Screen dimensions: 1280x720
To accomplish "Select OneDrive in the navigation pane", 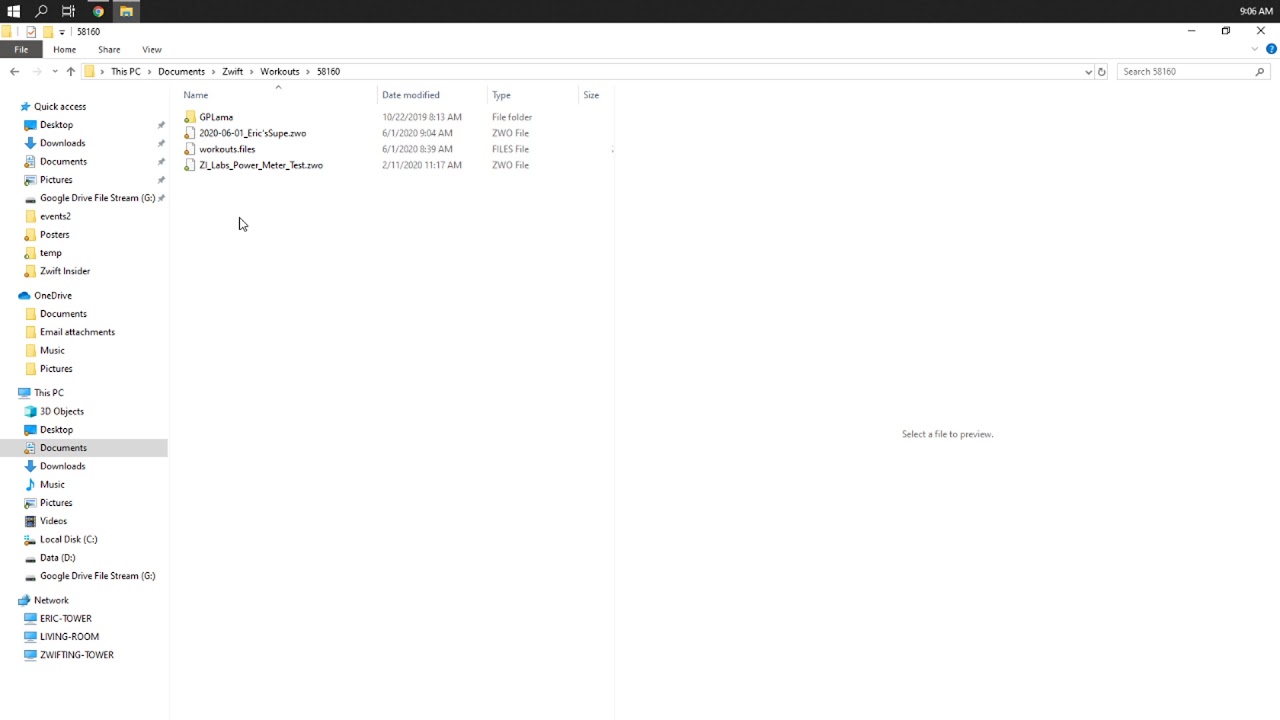I will coord(53,296).
